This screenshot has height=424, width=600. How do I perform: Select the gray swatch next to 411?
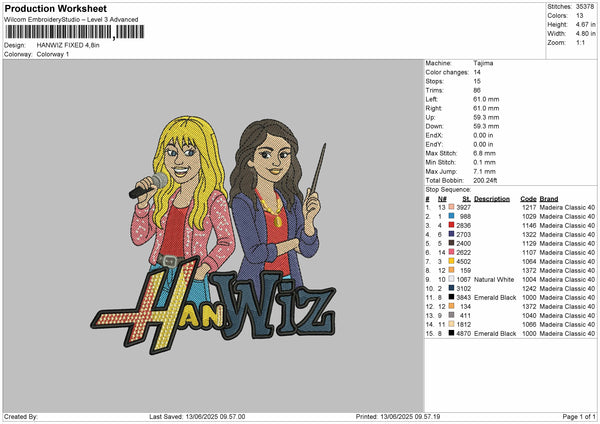coord(451,315)
